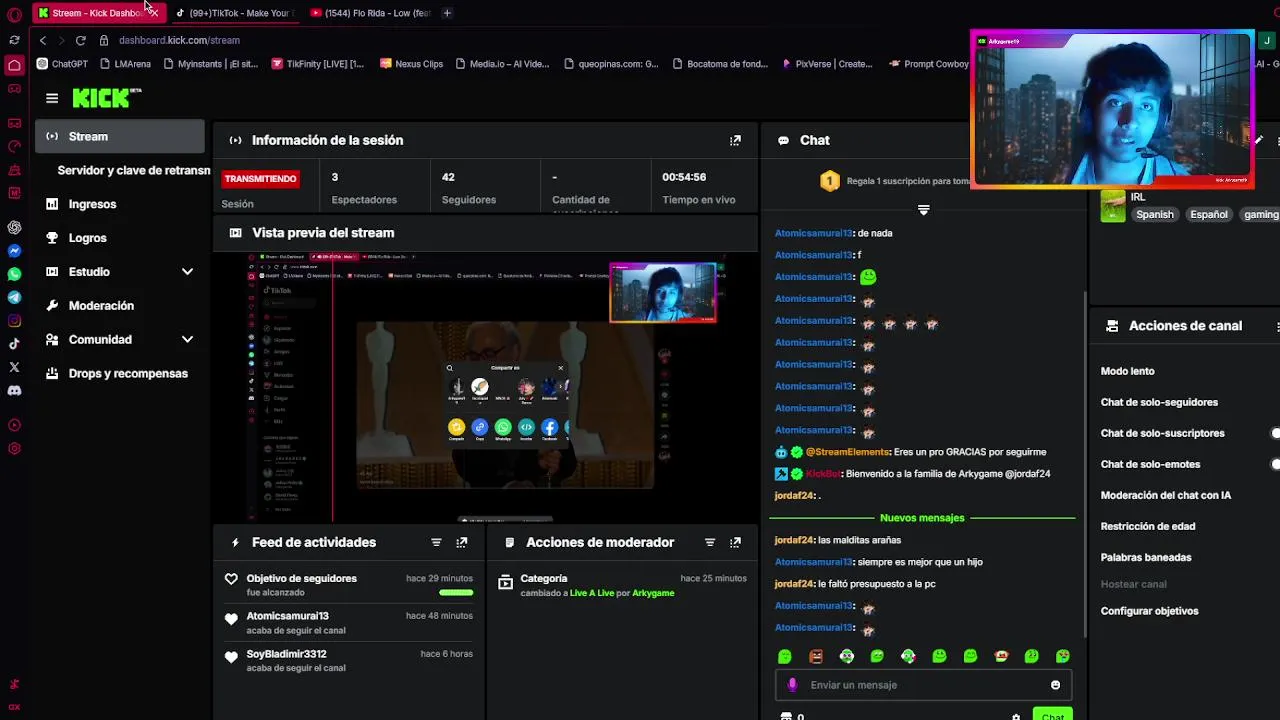Viewport: 1280px width, 720px height.
Task: Click the gift subscription badge icon
Action: pyautogui.click(x=829, y=181)
